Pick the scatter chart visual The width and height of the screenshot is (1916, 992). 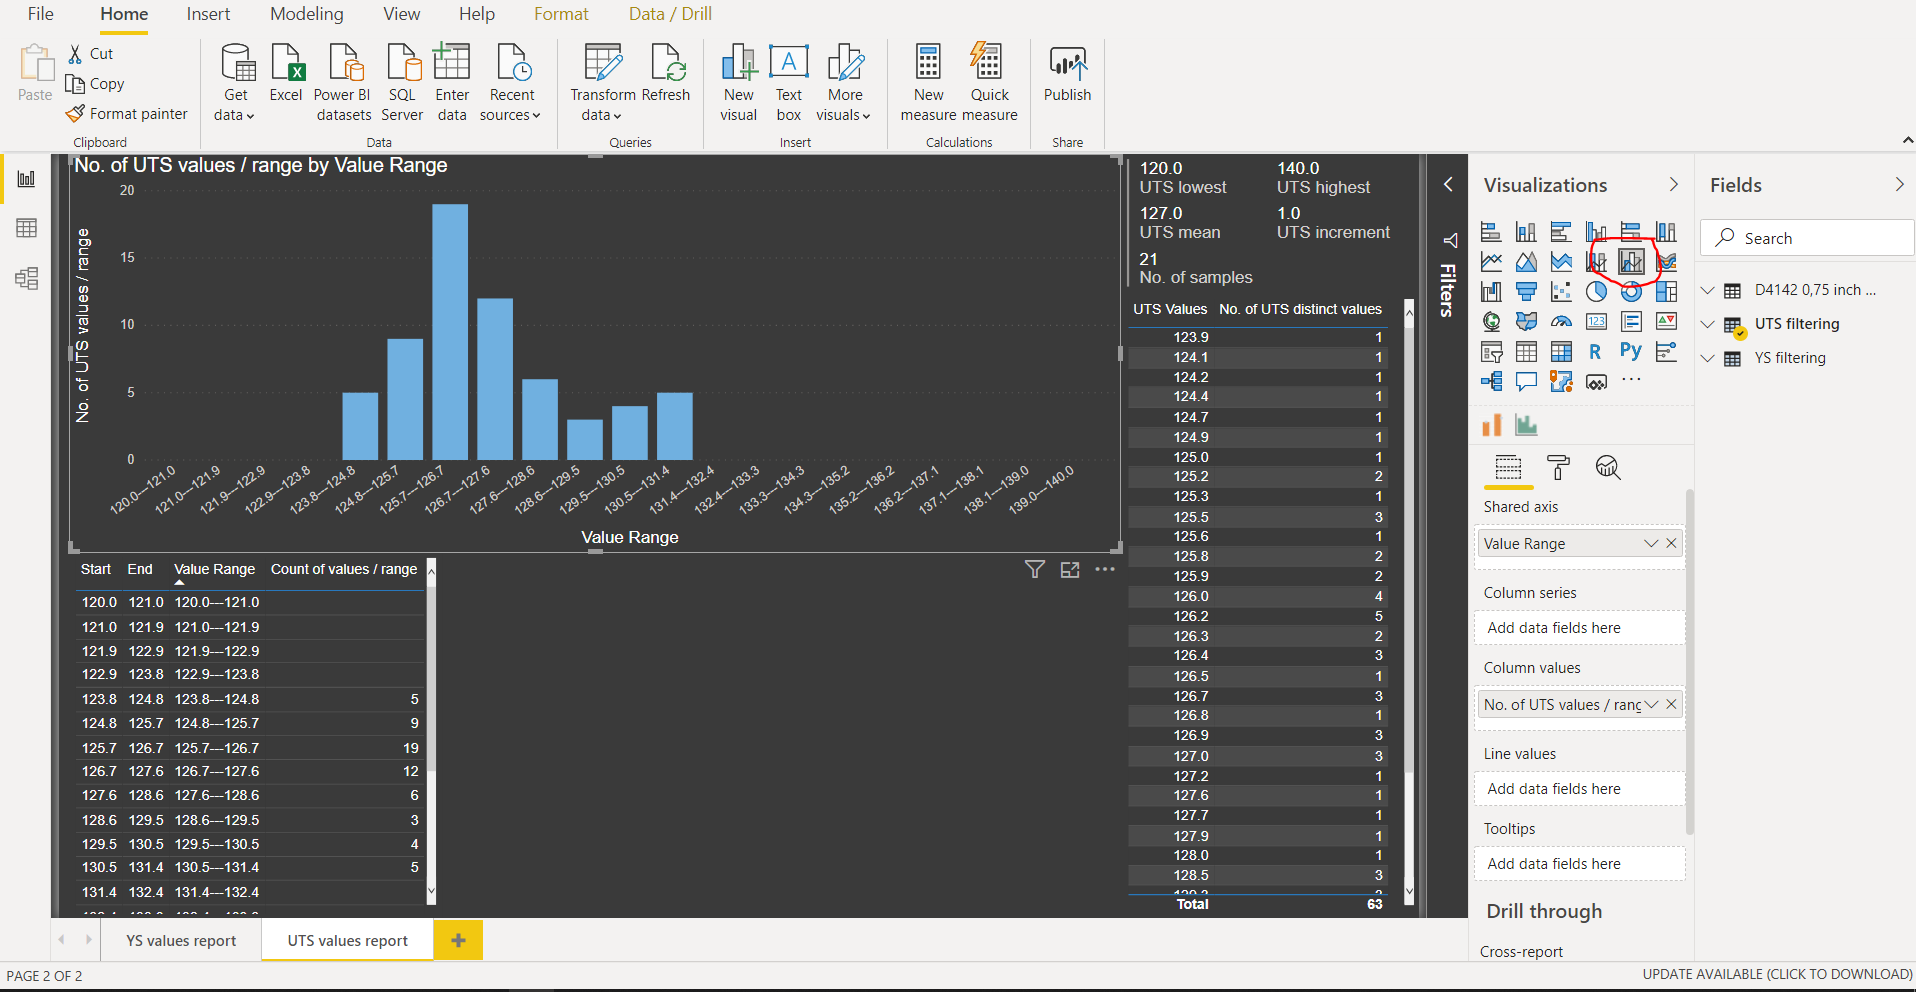pos(1561,292)
